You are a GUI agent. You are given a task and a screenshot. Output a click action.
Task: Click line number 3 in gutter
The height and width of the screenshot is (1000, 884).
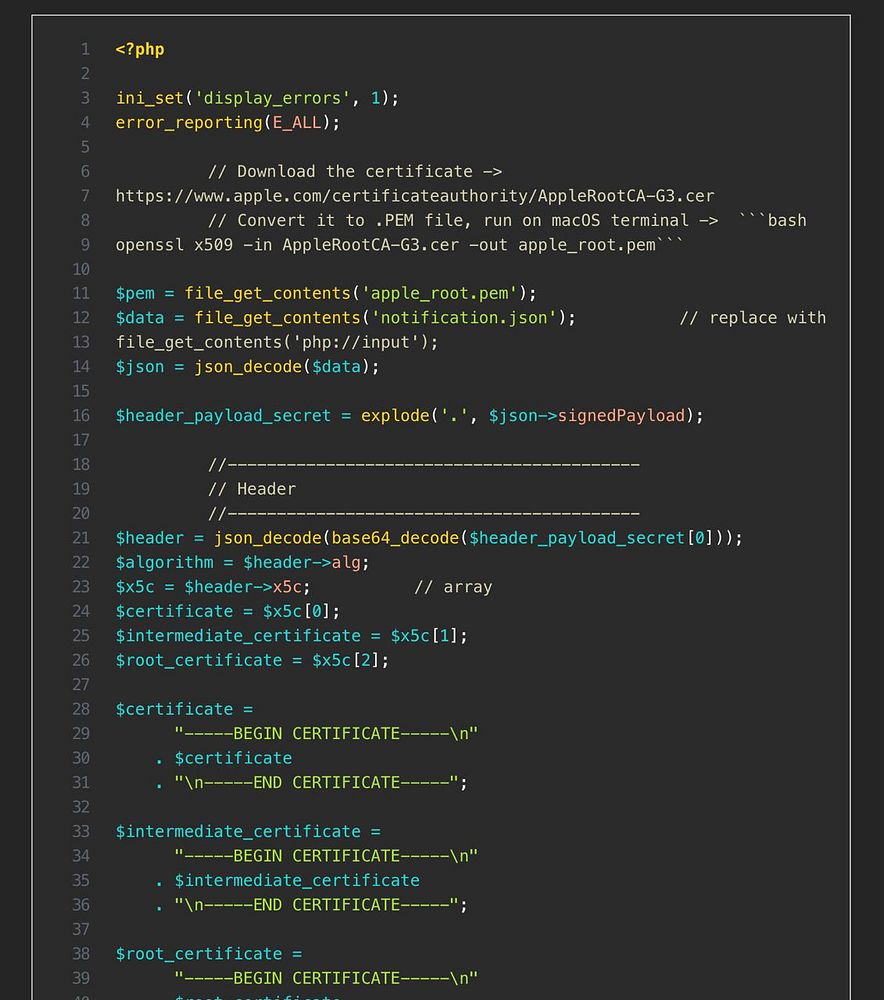[x=85, y=98]
